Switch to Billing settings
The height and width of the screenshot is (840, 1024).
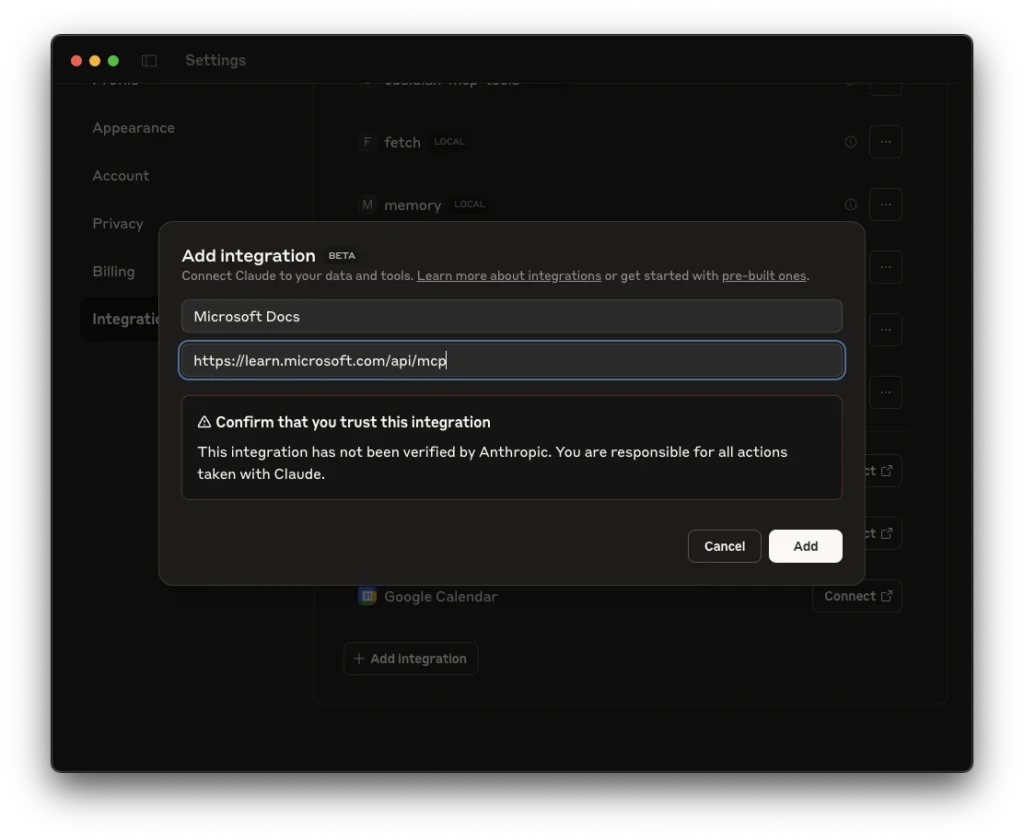[114, 271]
